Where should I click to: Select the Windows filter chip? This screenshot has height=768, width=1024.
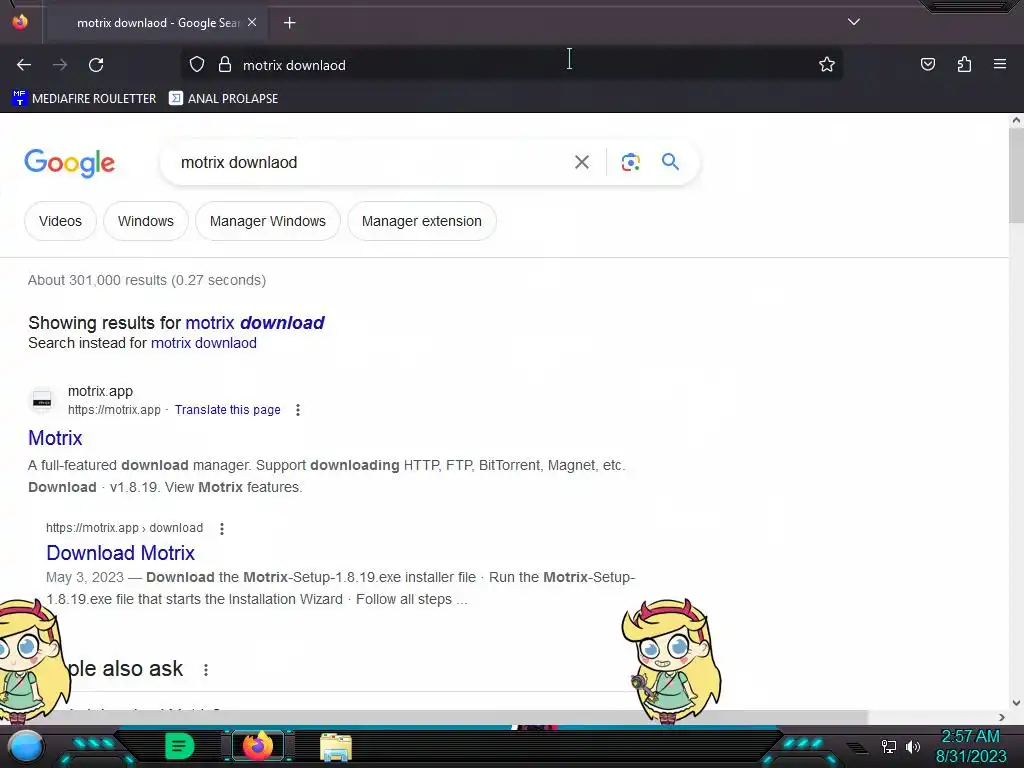[x=146, y=221]
